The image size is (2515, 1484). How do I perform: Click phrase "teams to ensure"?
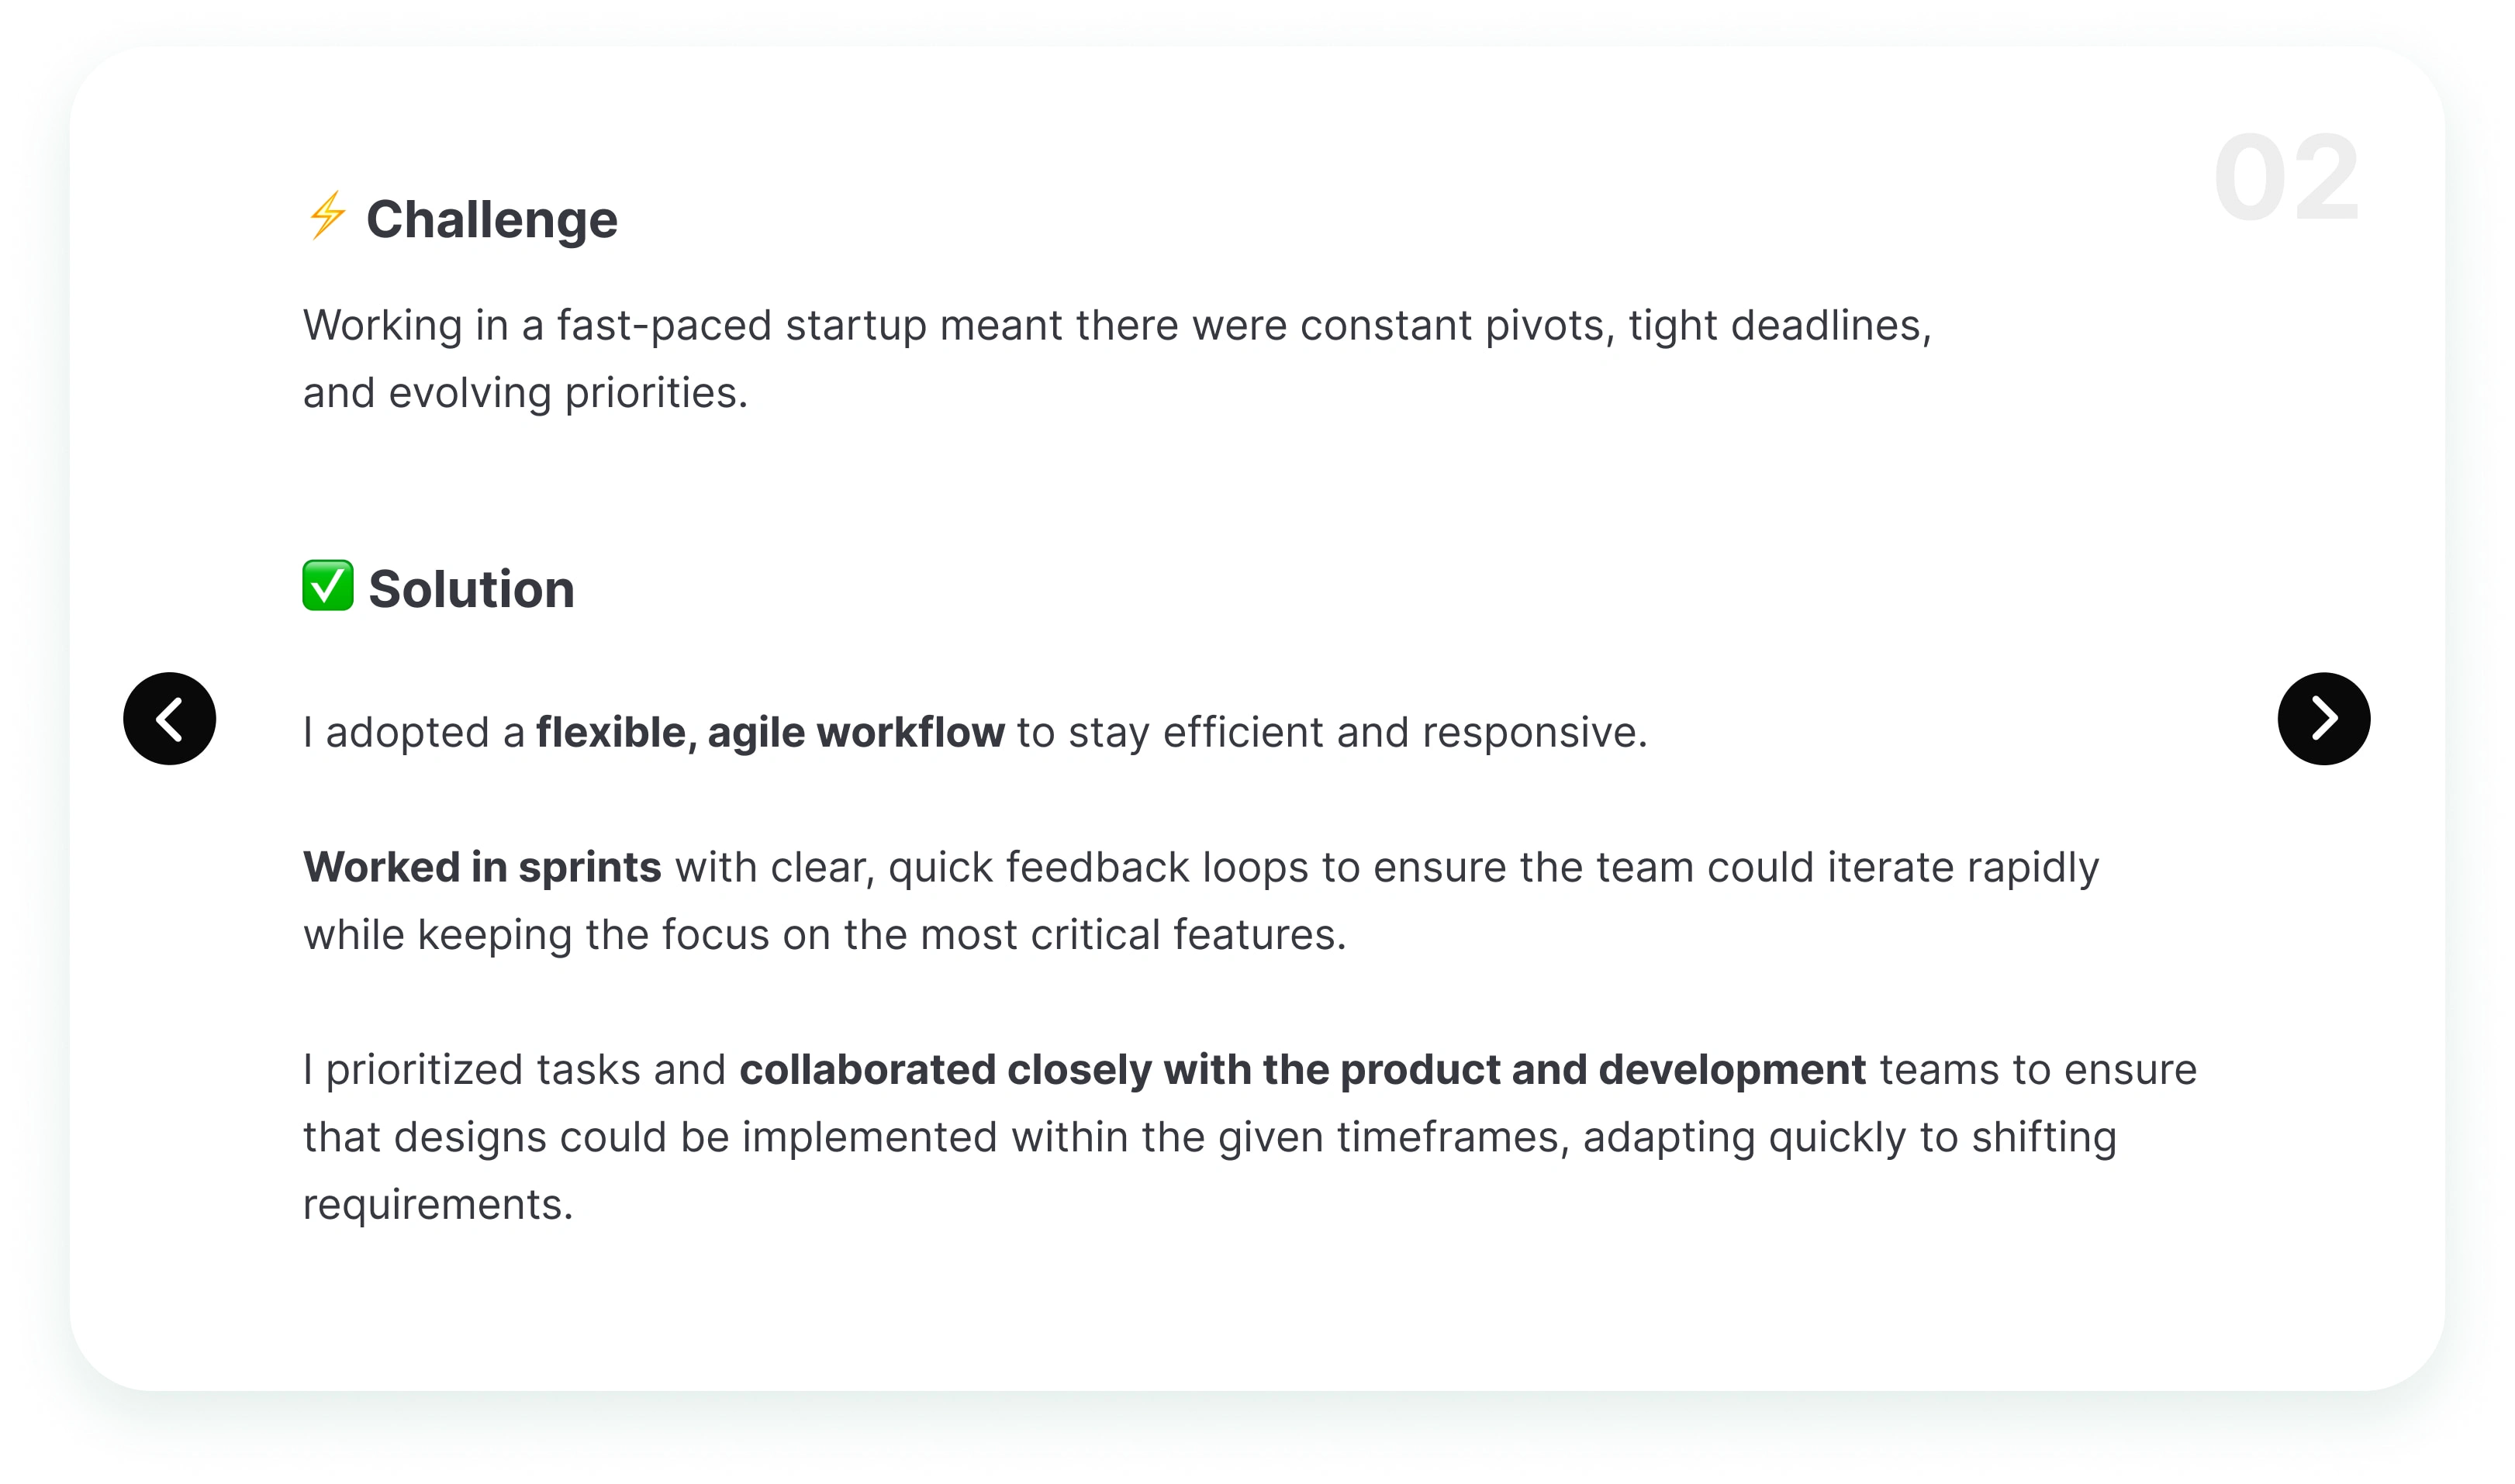coord(2038,1070)
